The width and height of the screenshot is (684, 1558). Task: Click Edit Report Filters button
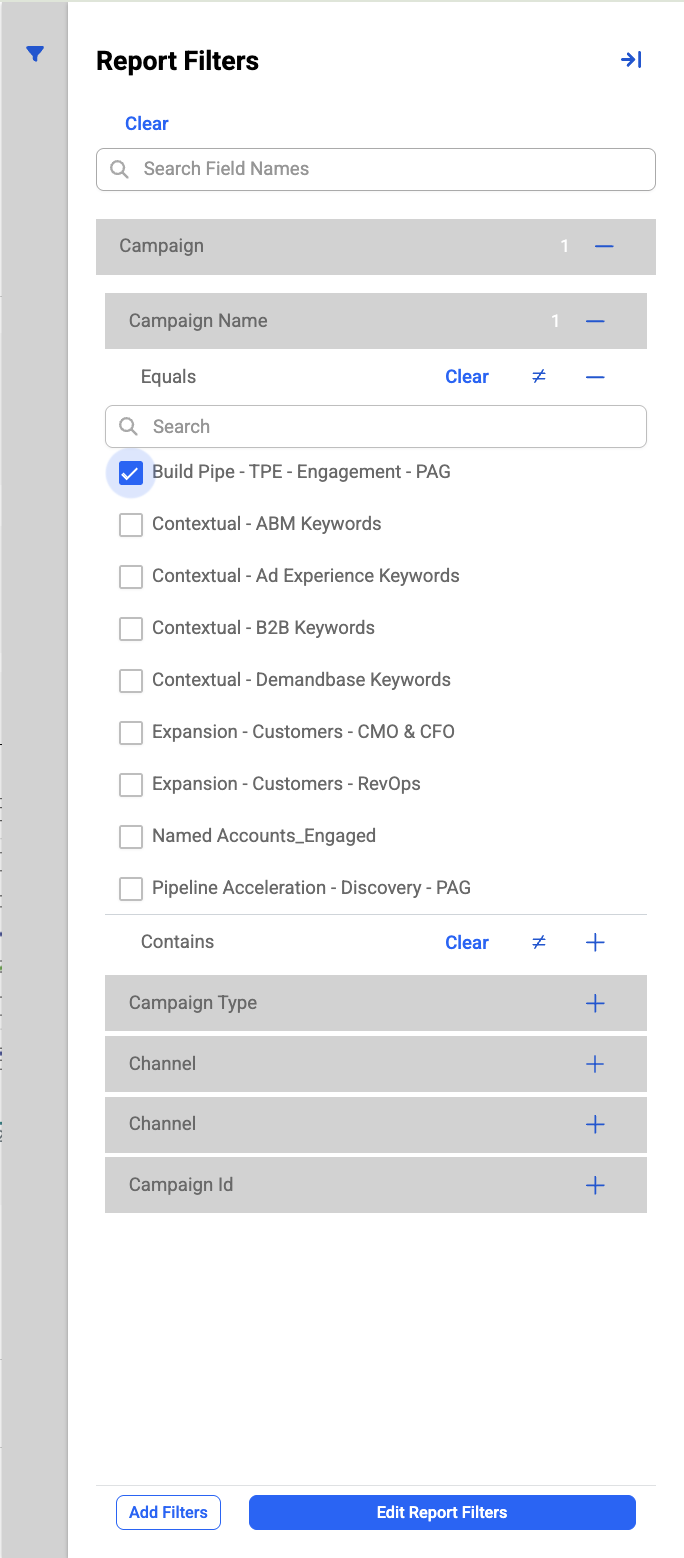442,1512
